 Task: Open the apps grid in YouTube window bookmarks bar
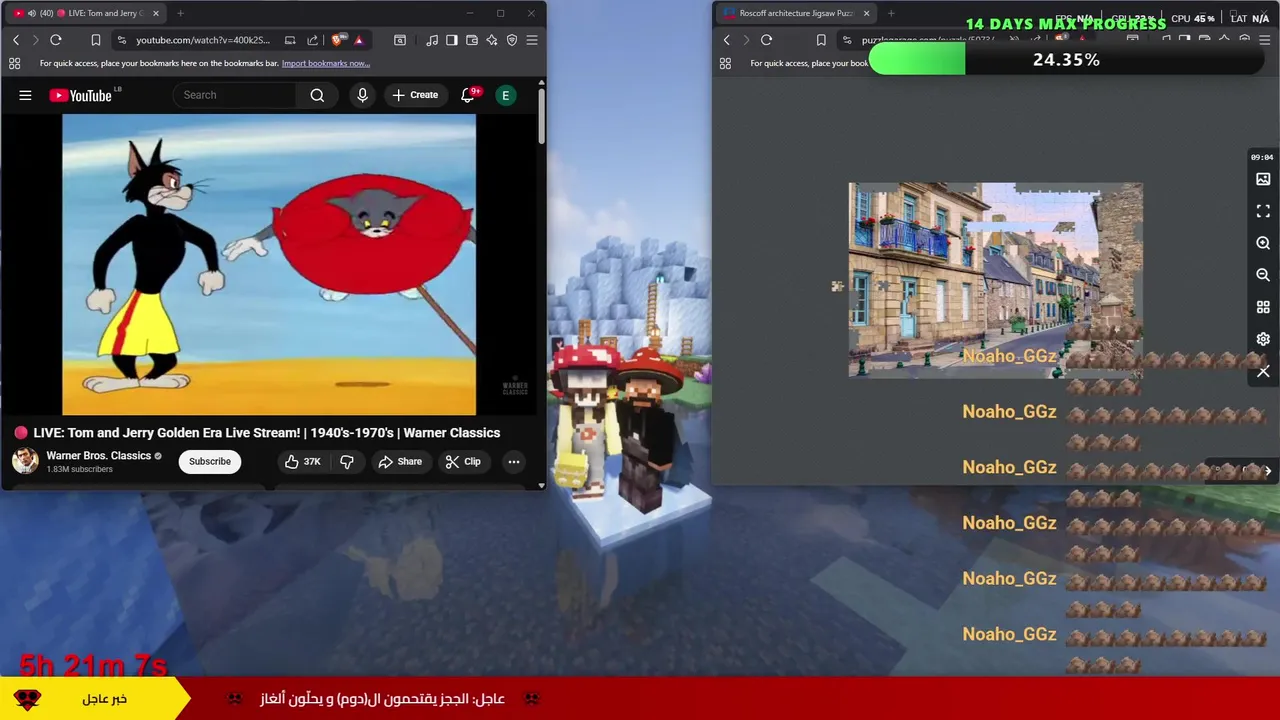click(x=14, y=63)
